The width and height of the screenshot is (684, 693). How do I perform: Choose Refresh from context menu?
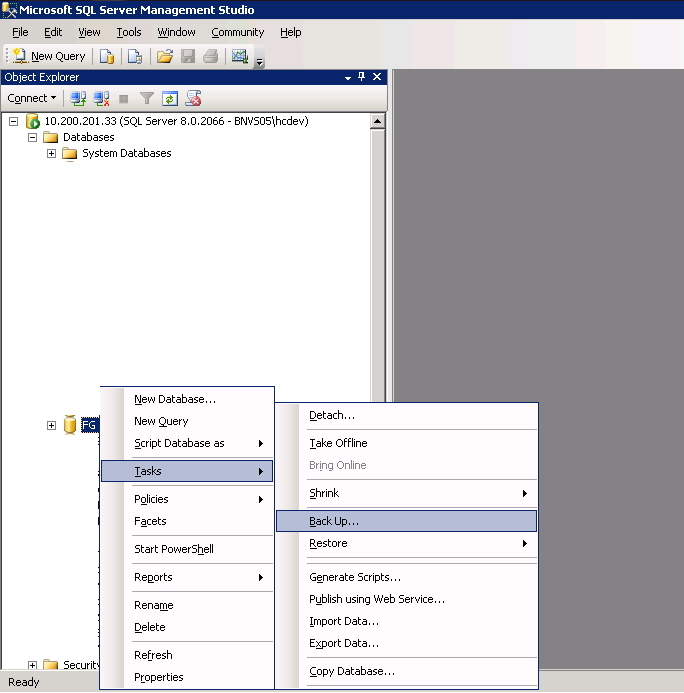(187, 655)
